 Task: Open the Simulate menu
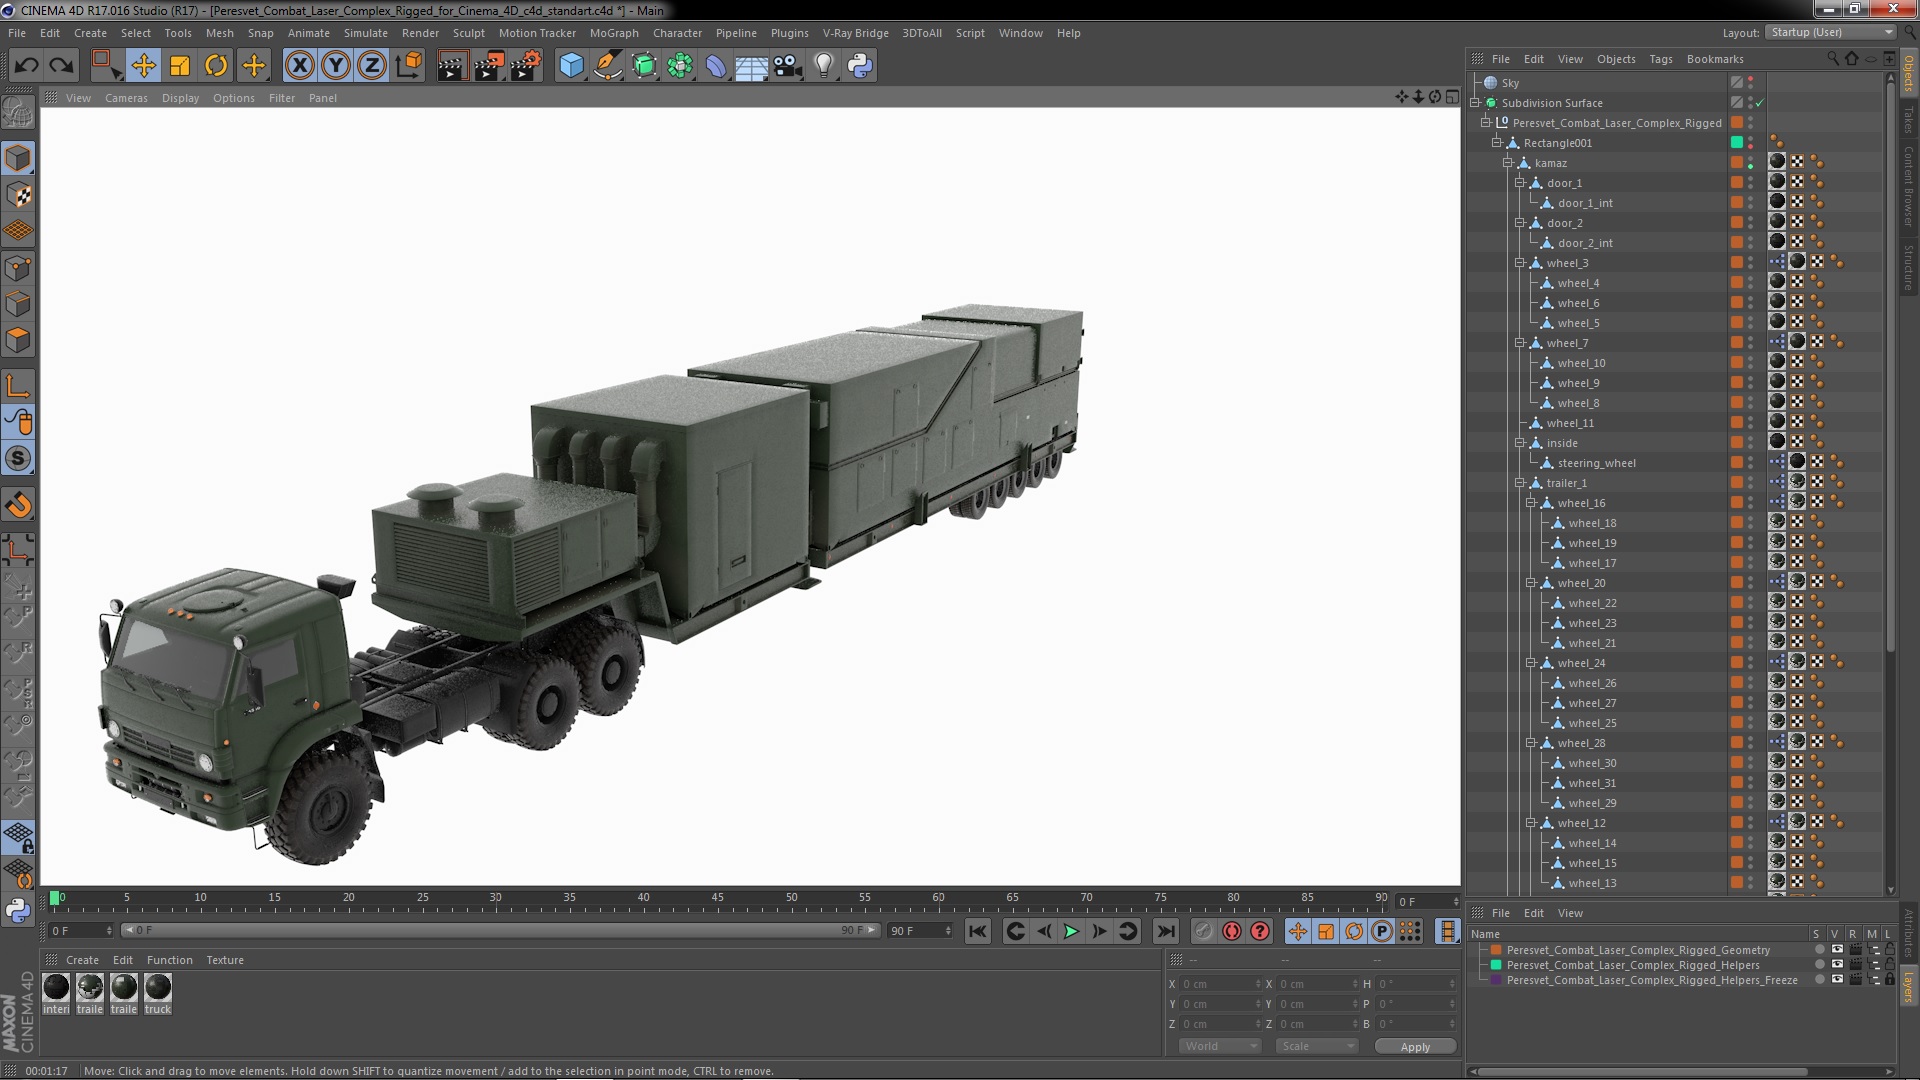click(x=366, y=33)
